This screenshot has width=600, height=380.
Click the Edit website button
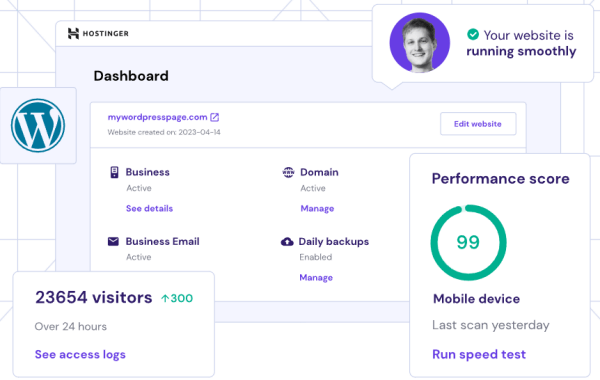pyautogui.click(x=478, y=124)
